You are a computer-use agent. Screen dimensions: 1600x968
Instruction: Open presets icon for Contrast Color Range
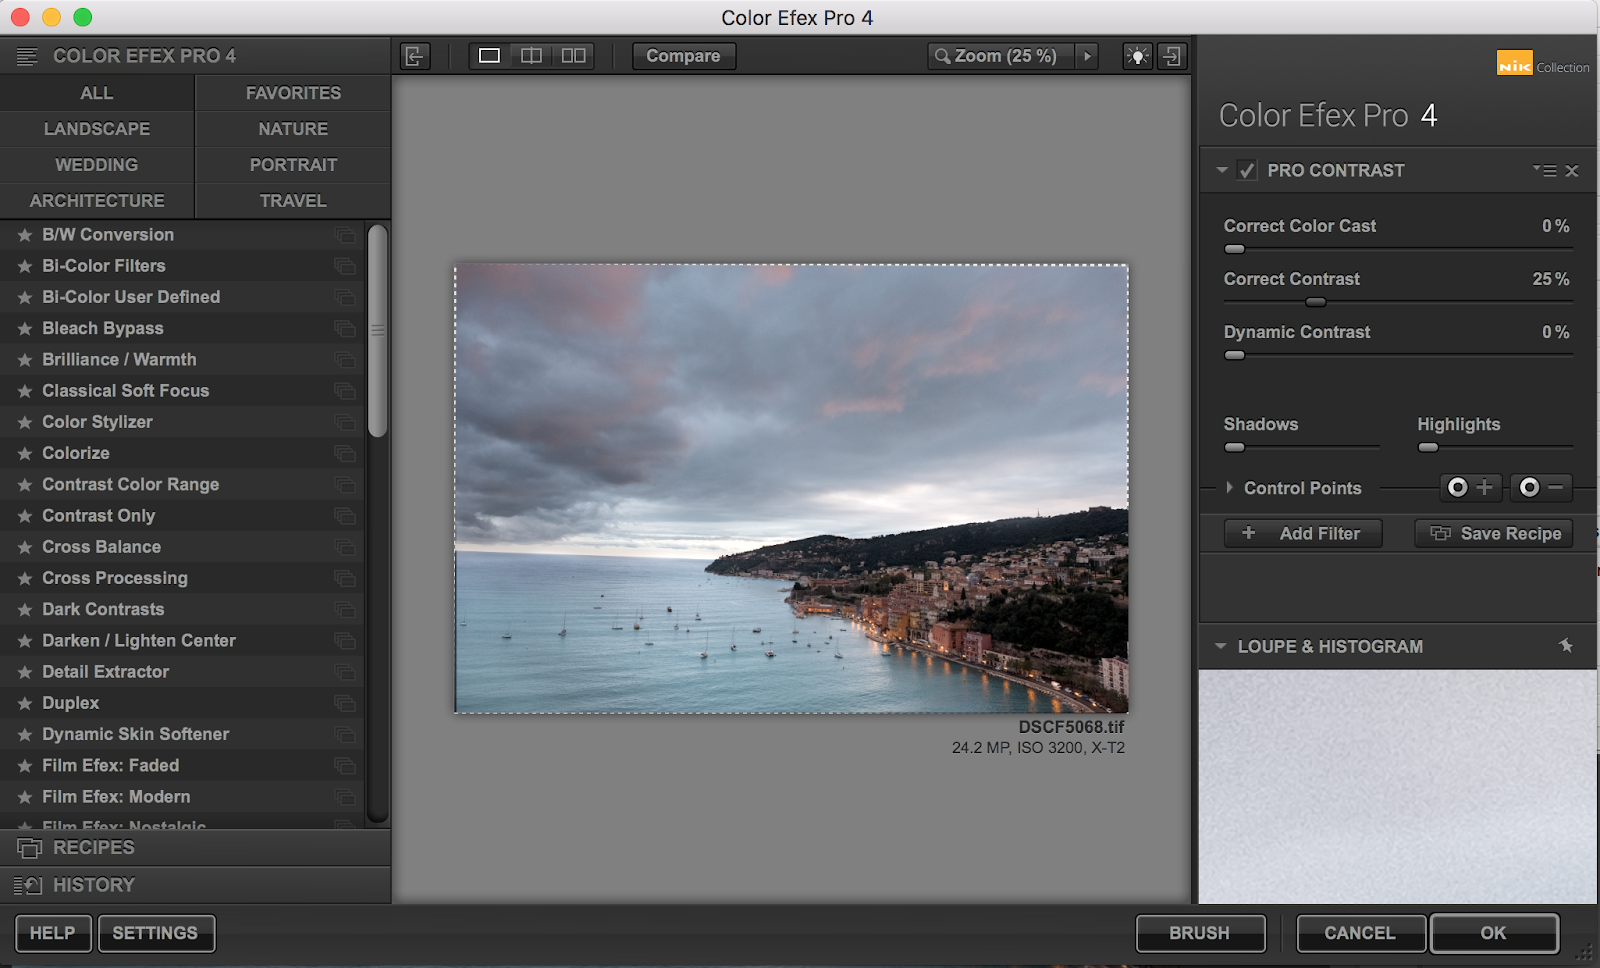click(345, 485)
